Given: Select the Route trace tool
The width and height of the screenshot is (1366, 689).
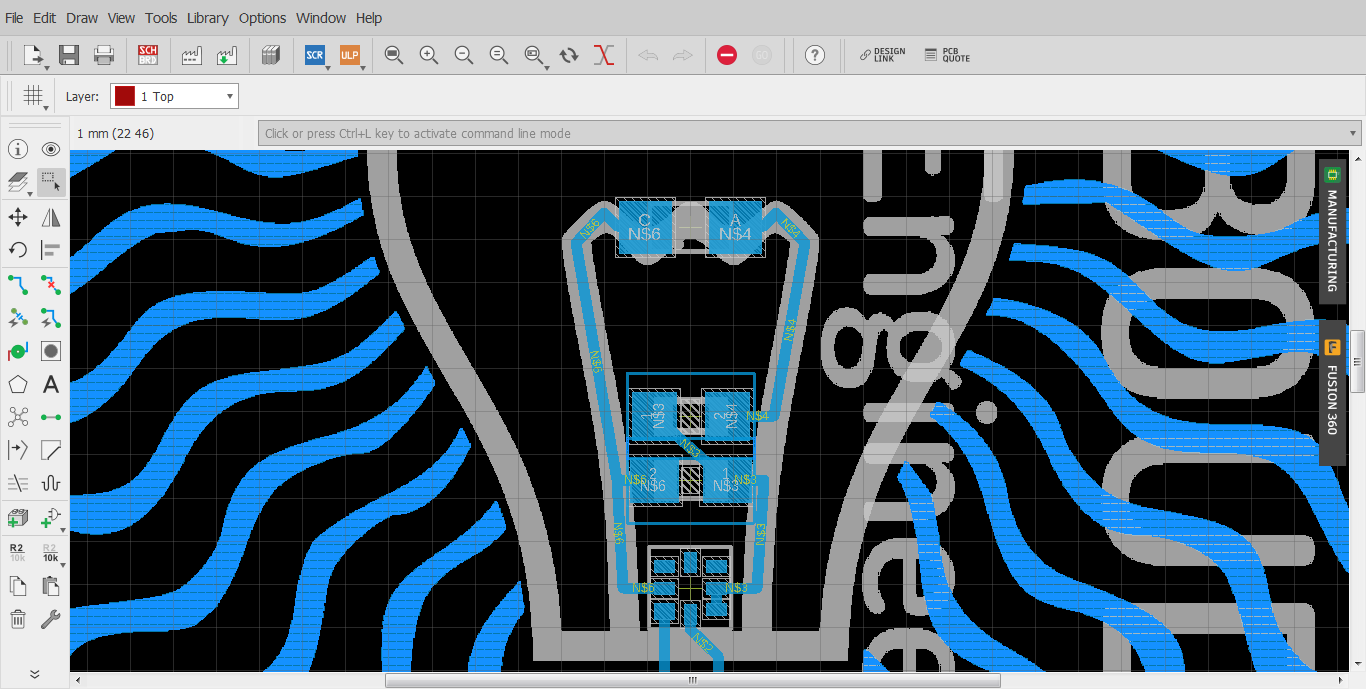Looking at the screenshot, I should click(x=18, y=285).
